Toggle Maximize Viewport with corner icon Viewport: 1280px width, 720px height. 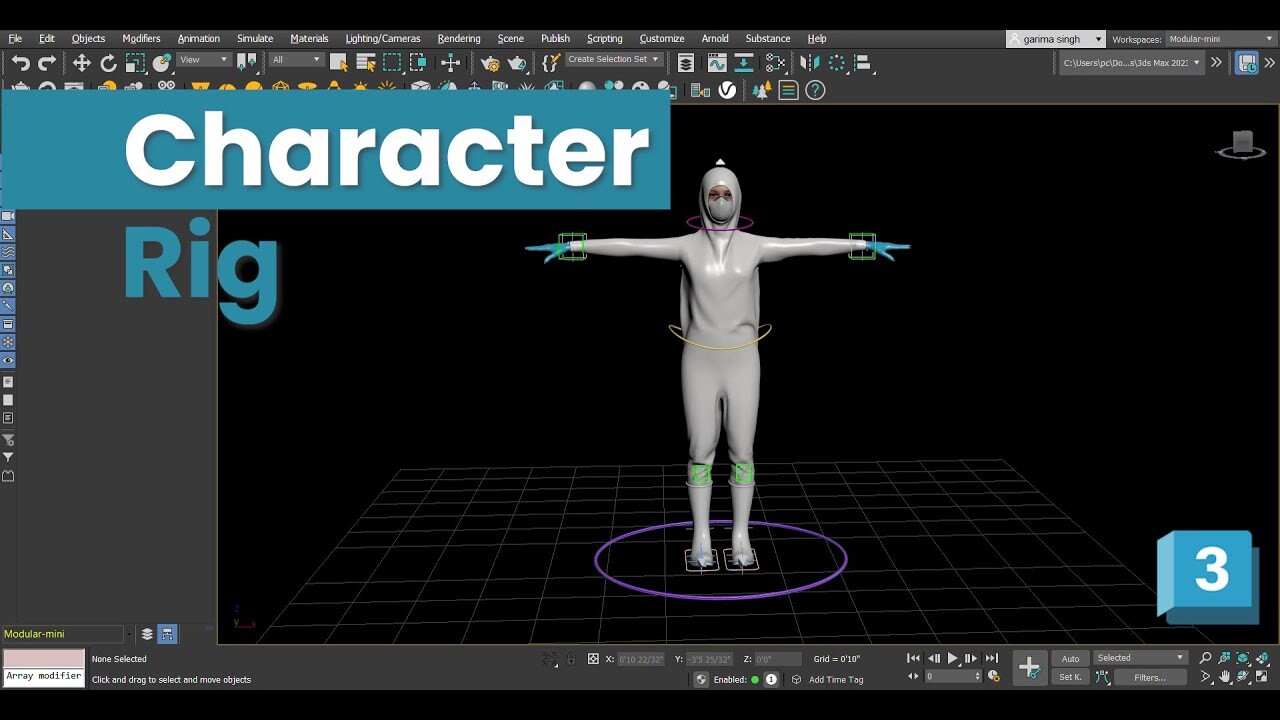click(x=1262, y=677)
